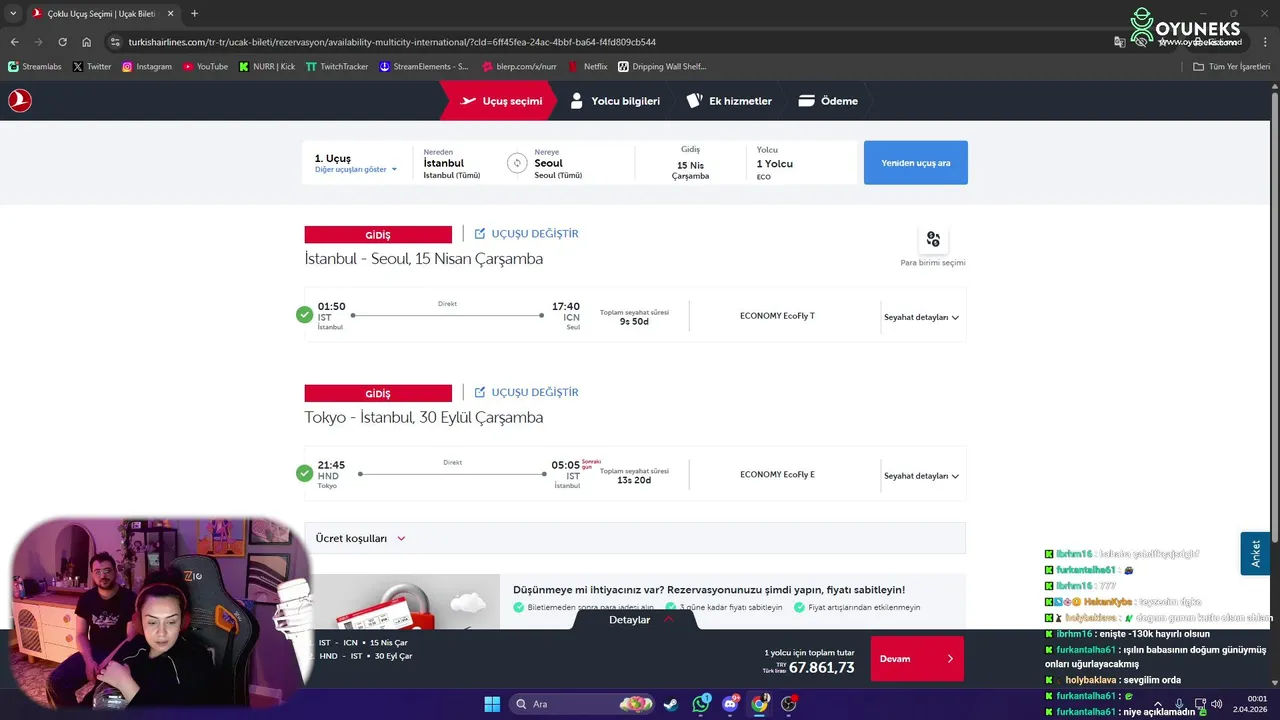Click the Yeniden uçuş ara button
This screenshot has height=720, width=1280.
[916, 163]
